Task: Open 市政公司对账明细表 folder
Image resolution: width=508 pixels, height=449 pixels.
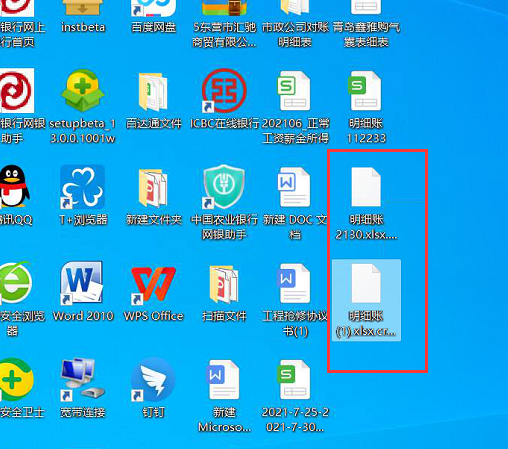Action: click(x=295, y=7)
